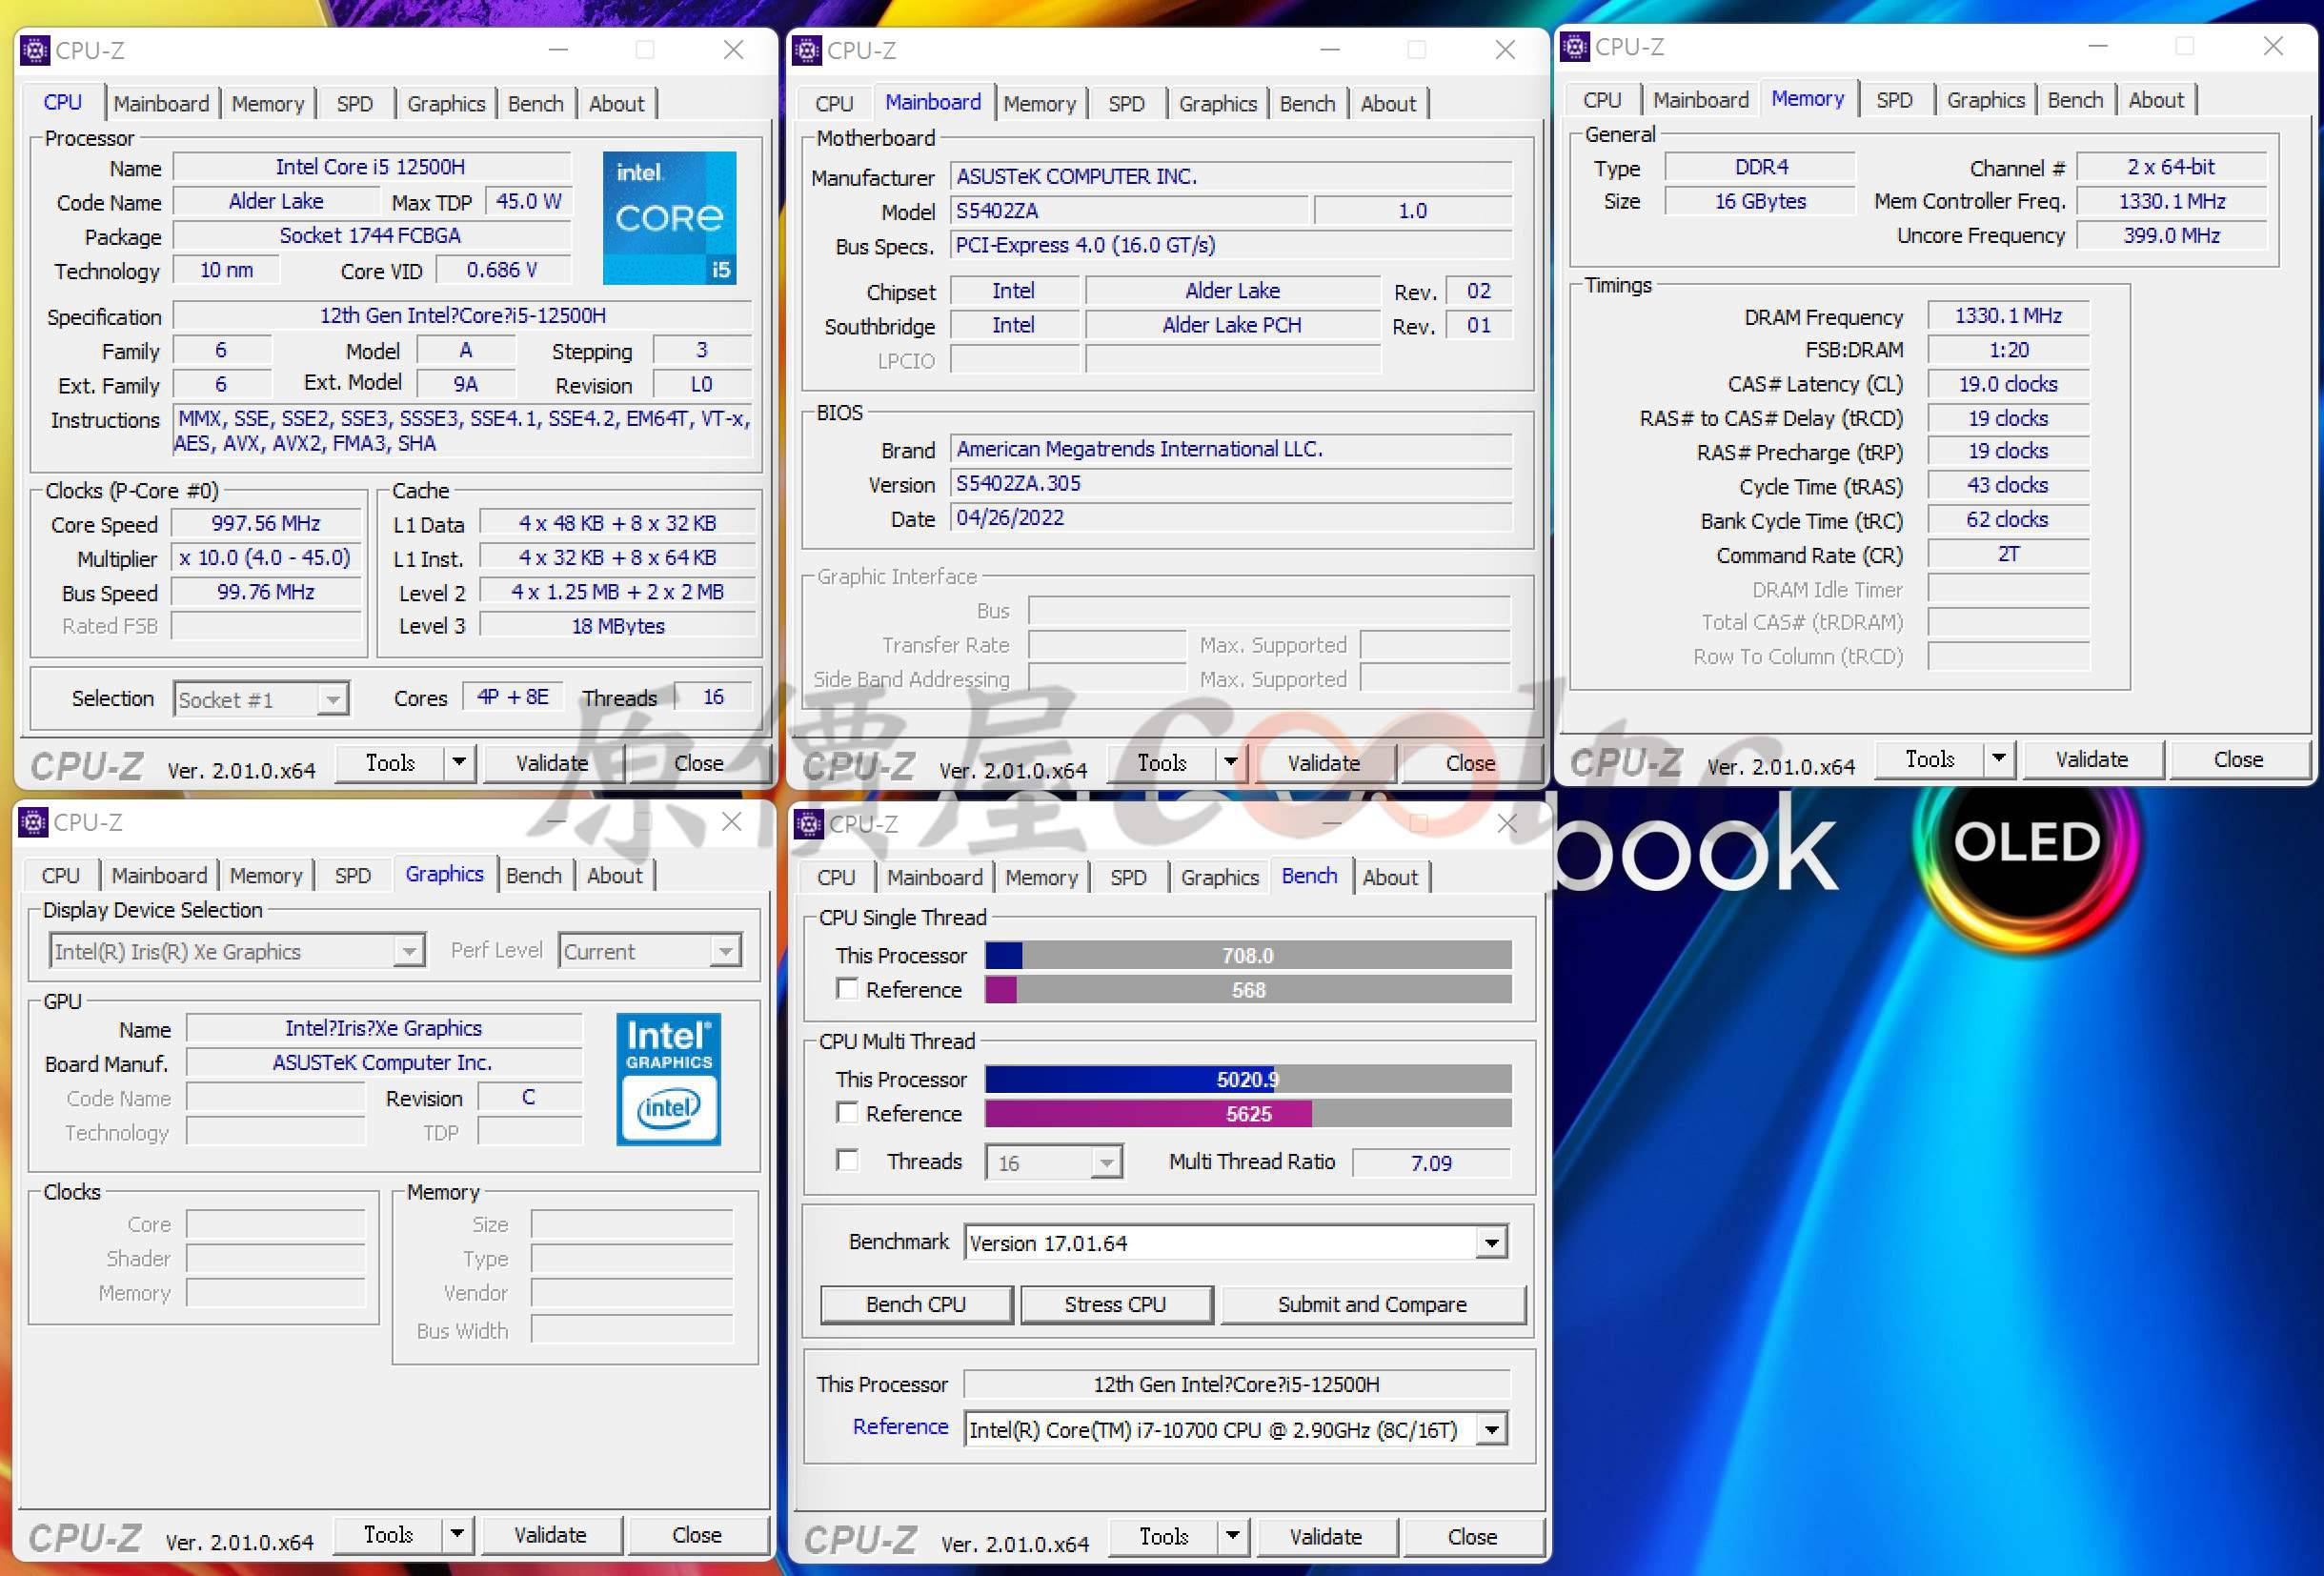
Task: Click Validate in the Bench window
Action: [1325, 1537]
